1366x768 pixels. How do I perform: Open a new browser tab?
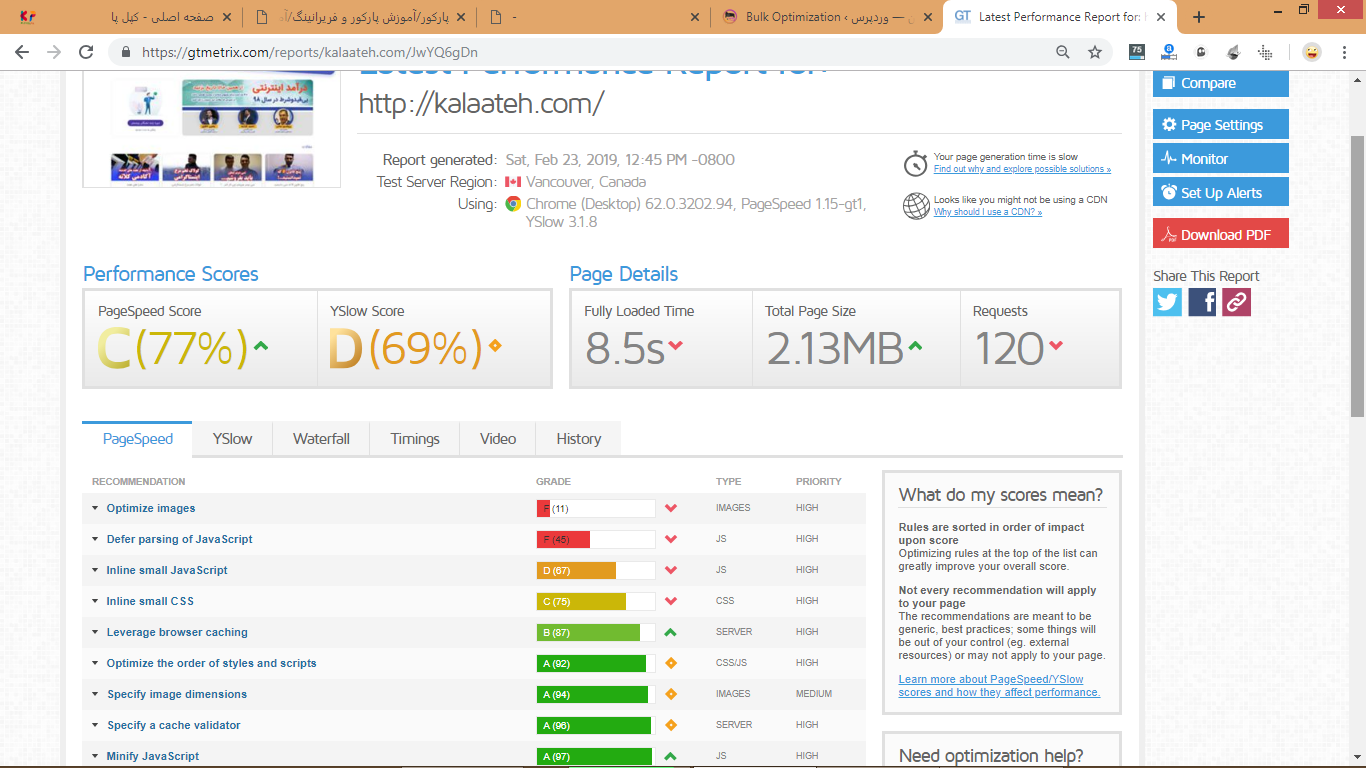tap(1199, 17)
